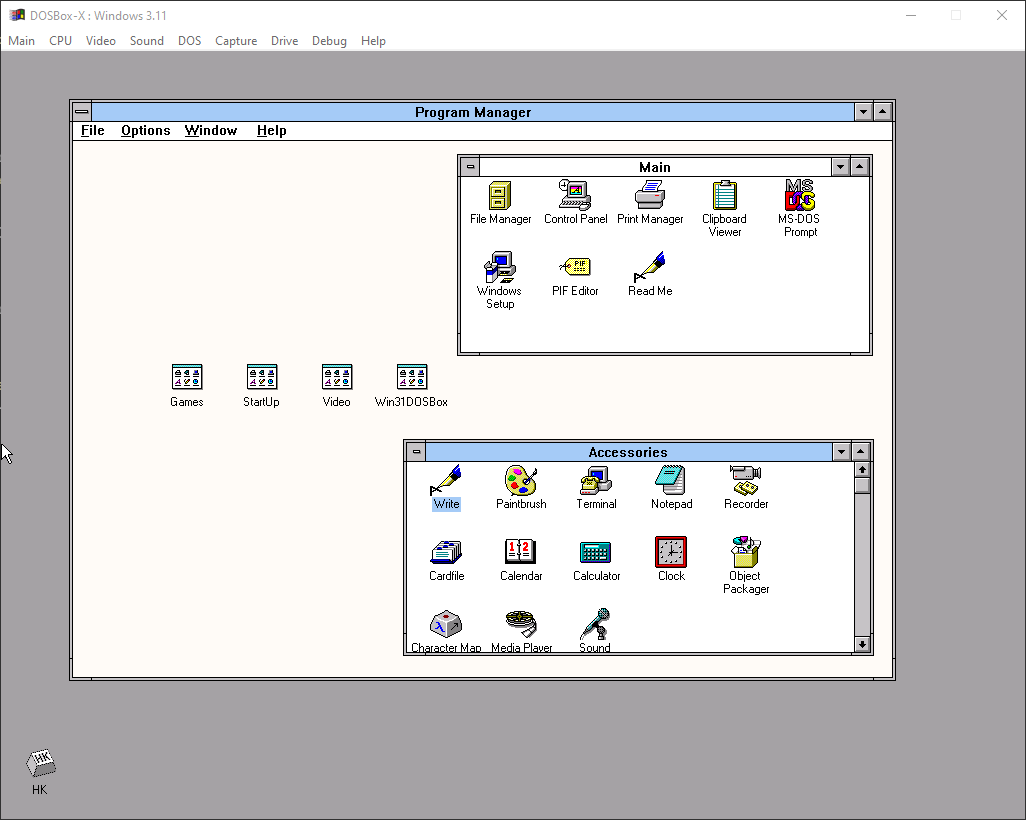
Task: Click the Main window title bar
Action: click(x=655, y=167)
